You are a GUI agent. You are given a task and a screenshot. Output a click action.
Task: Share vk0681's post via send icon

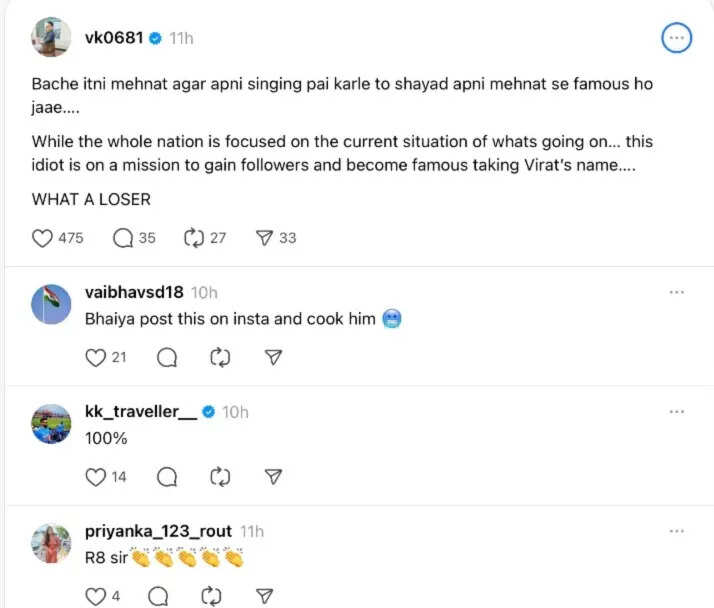(x=264, y=238)
